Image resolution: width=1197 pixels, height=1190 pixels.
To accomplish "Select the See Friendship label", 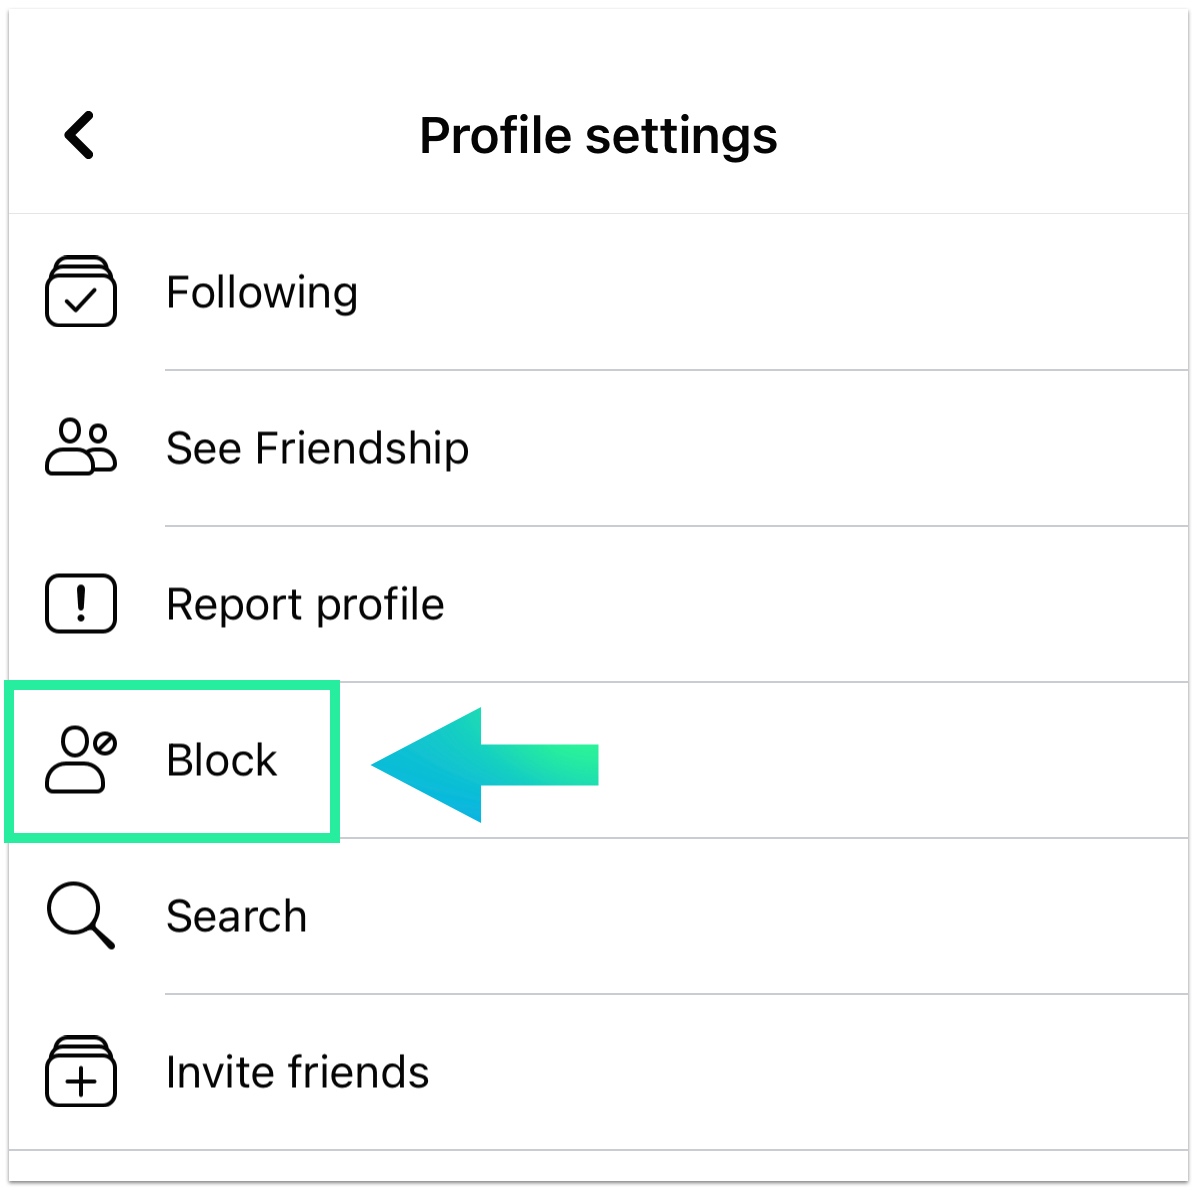I will coord(317,448).
